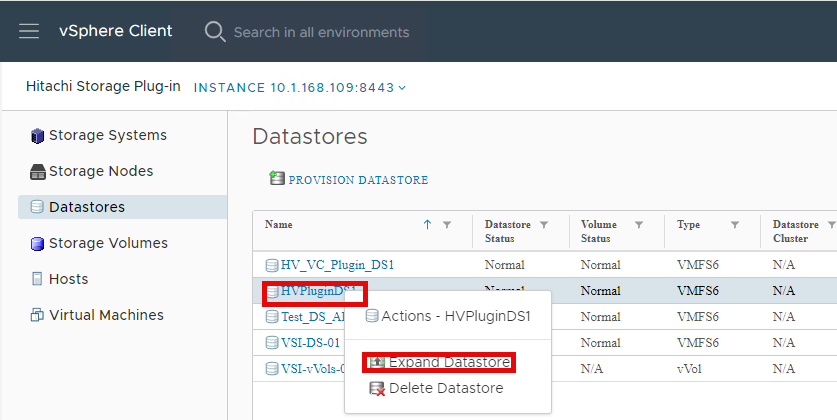The width and height of the screenshot is (837, 420).
Task: Open the HV_VC_Plugin_DS1 datastore link
Action: pyautogui.click(x=337, y=265)
